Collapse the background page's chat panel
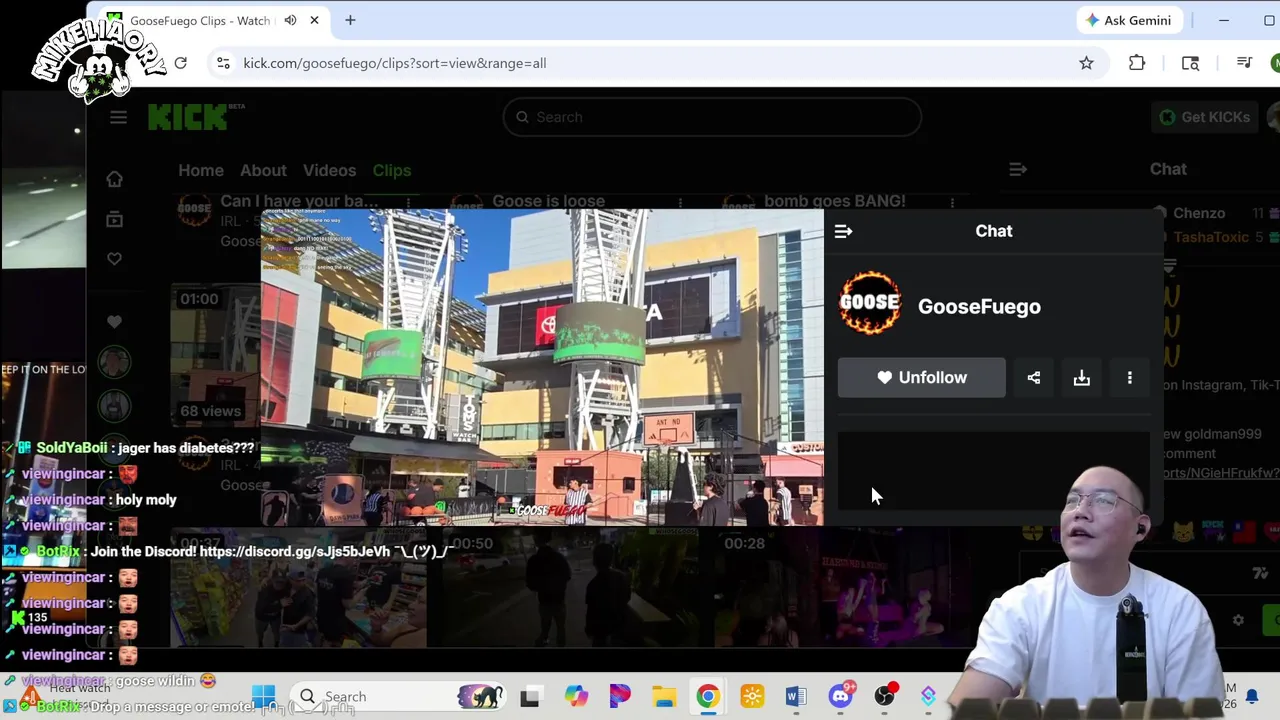Viewport: 1280px width, 720px height. (x=1018, y=170)
